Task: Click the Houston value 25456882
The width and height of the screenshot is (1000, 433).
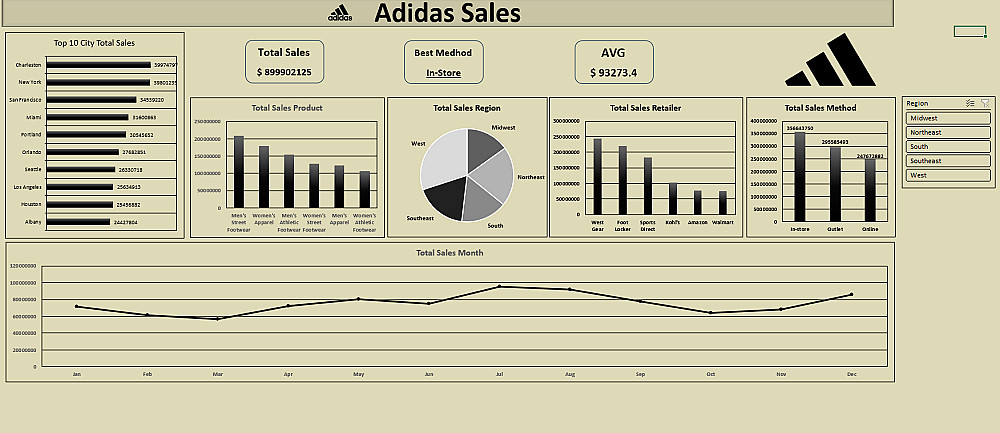Action: pos(128,205)
